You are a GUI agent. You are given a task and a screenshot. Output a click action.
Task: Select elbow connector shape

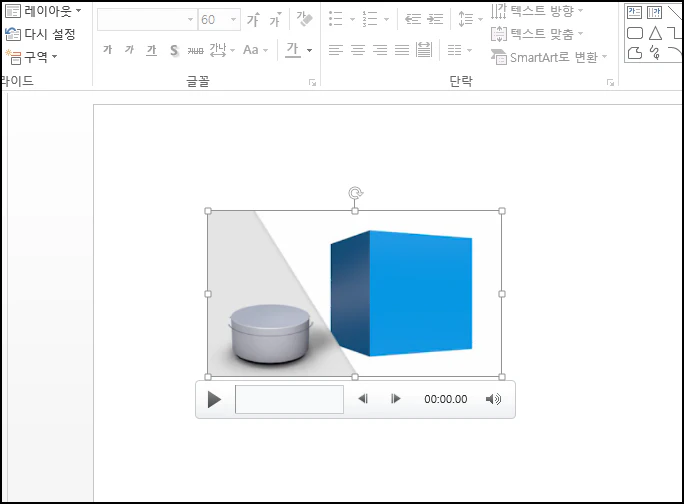click(x=674, y=33)
